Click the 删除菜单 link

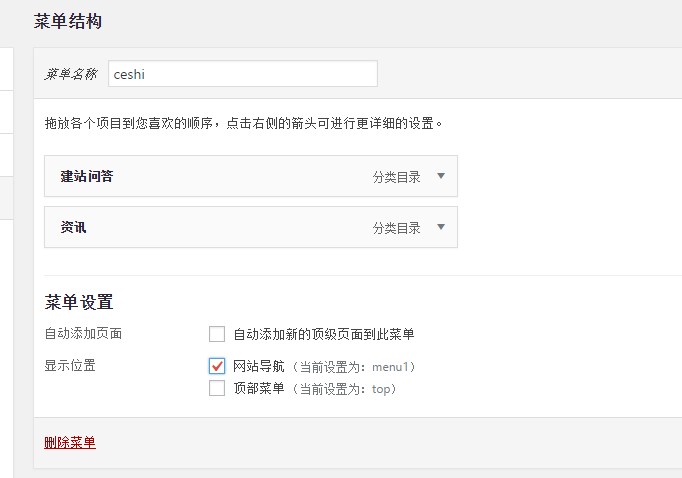(70, 442)
